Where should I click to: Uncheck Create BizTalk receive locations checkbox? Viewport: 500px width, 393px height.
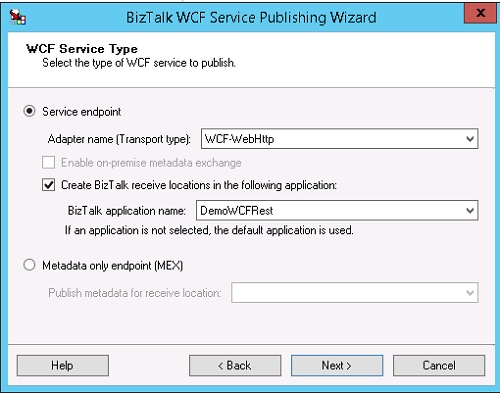[49, 185]
